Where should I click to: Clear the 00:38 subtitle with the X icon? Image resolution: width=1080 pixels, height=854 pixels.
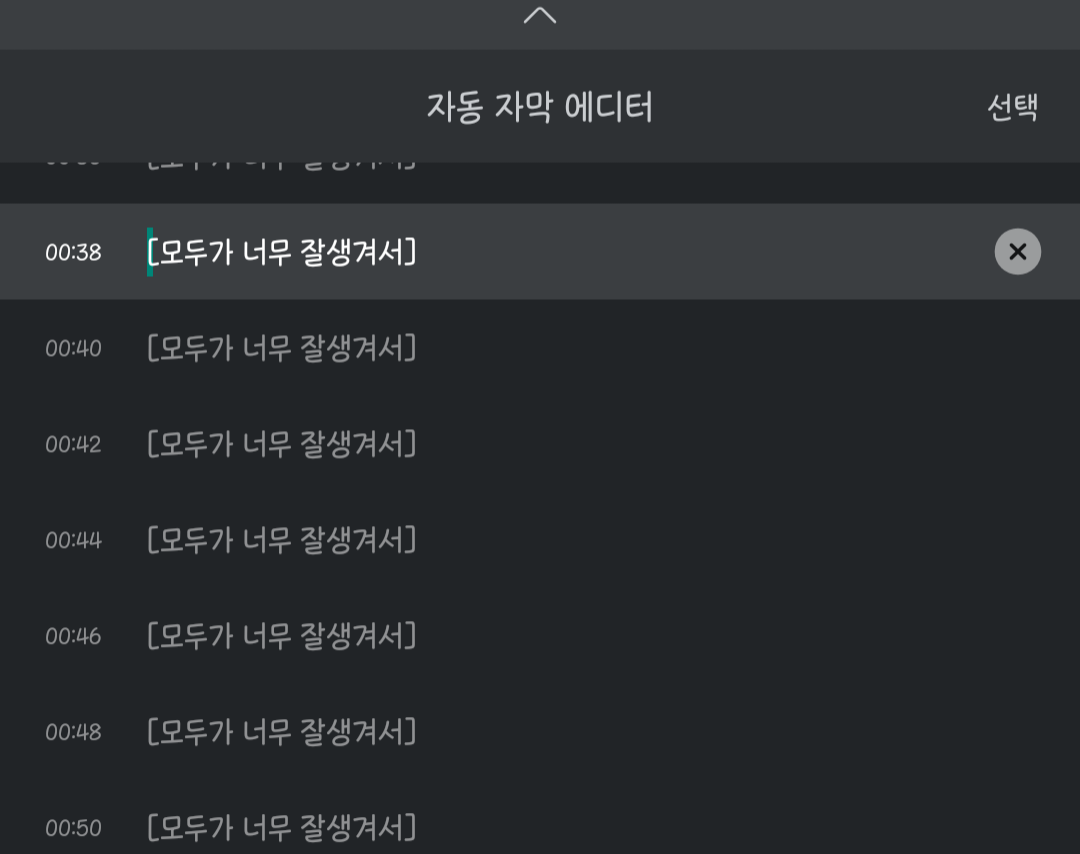tap(1017, 252)
